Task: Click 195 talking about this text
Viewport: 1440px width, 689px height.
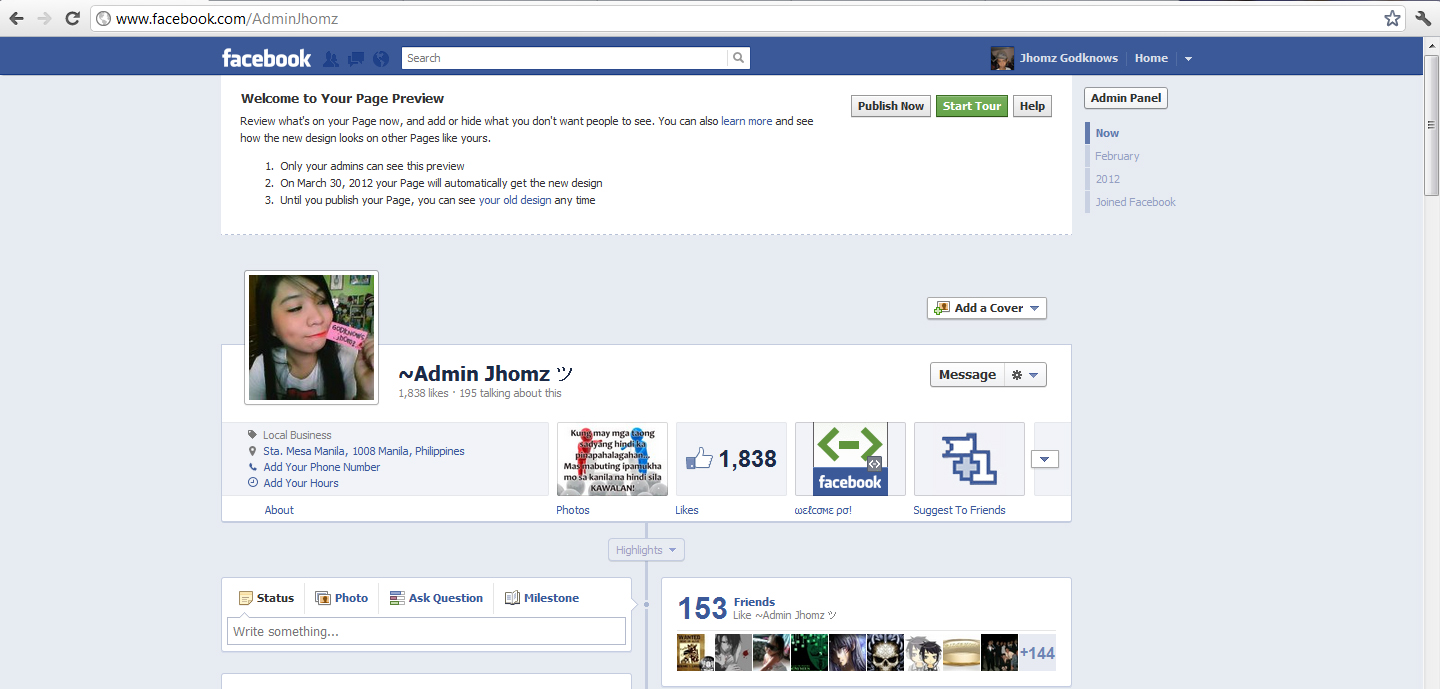Action: 510,393
